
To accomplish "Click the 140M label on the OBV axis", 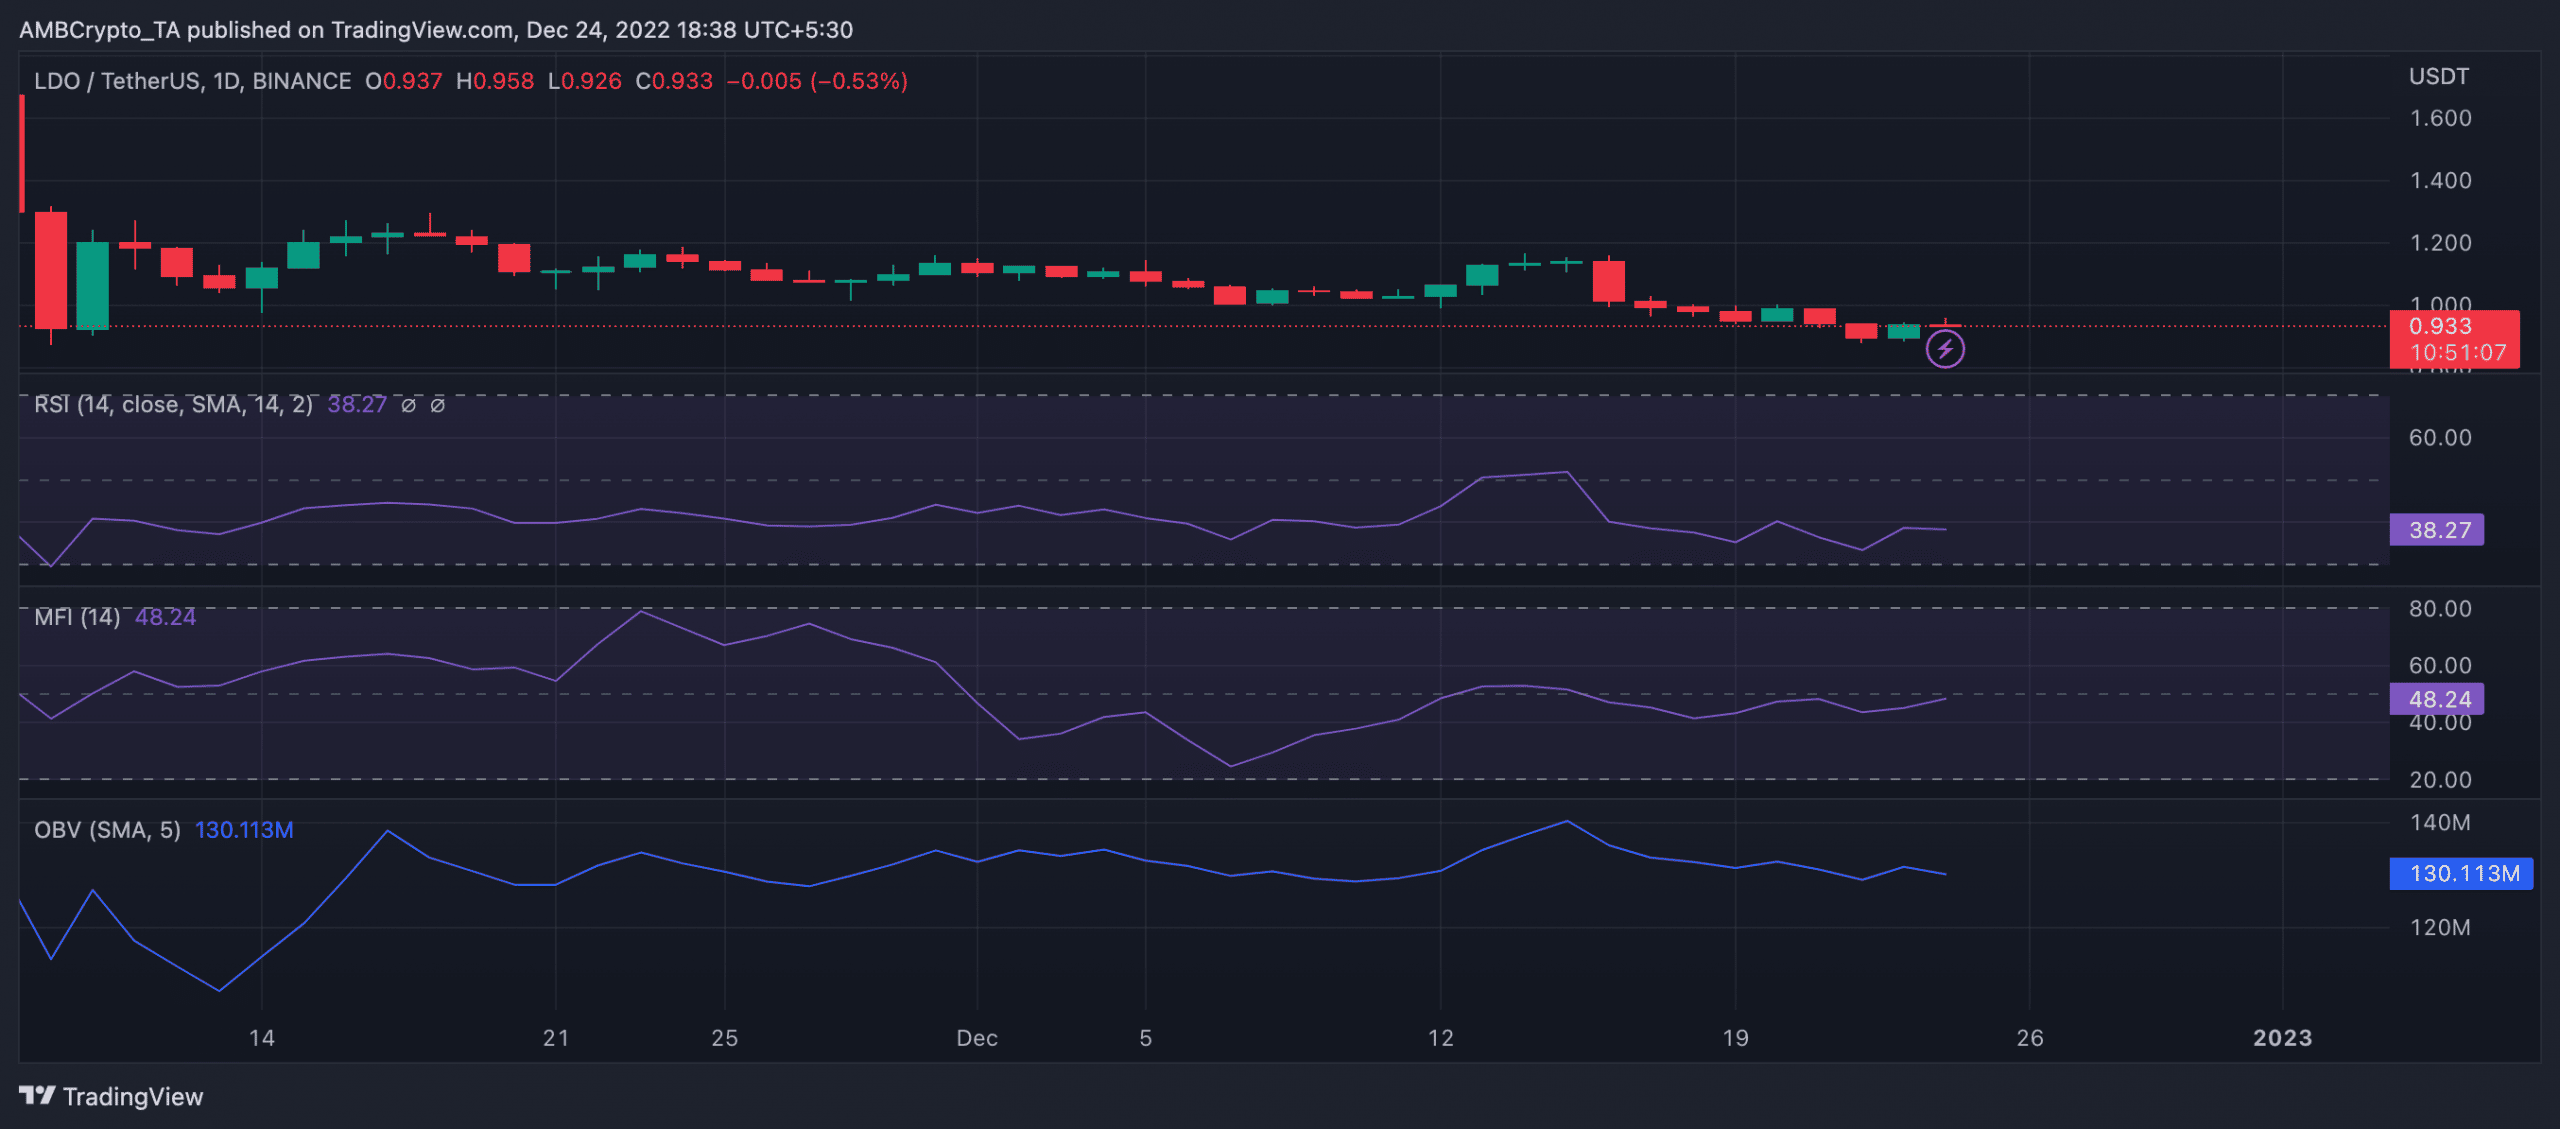I will (x=2440, y=822).
